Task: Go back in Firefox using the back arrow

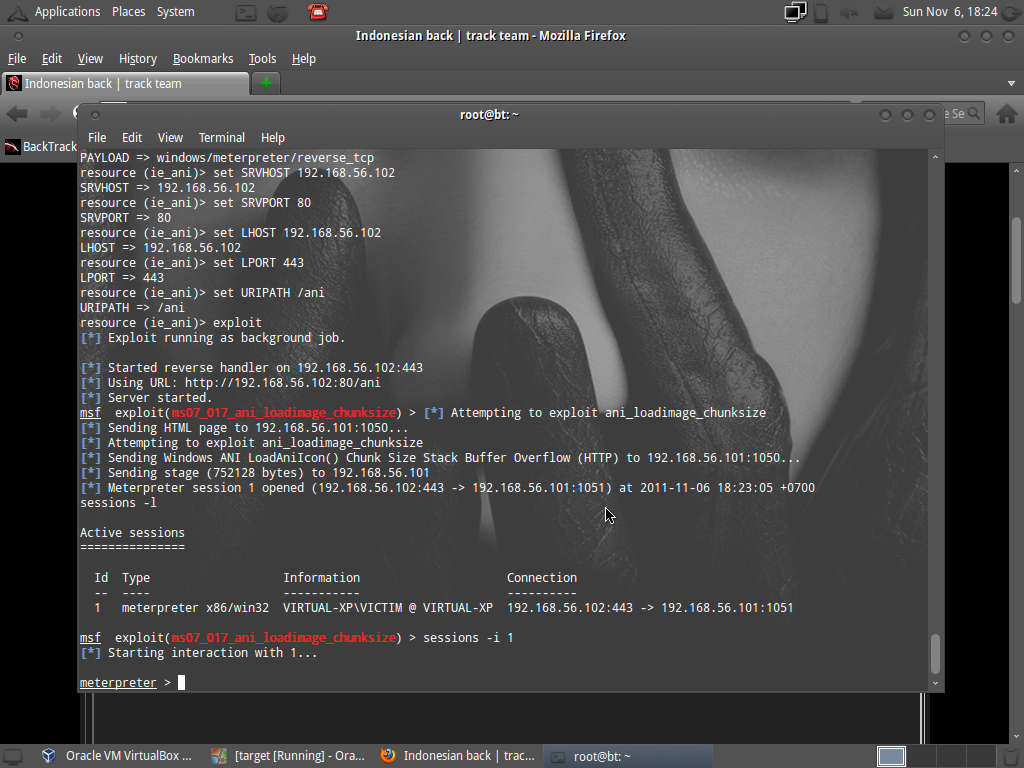Action: click(x=17, y=114)
